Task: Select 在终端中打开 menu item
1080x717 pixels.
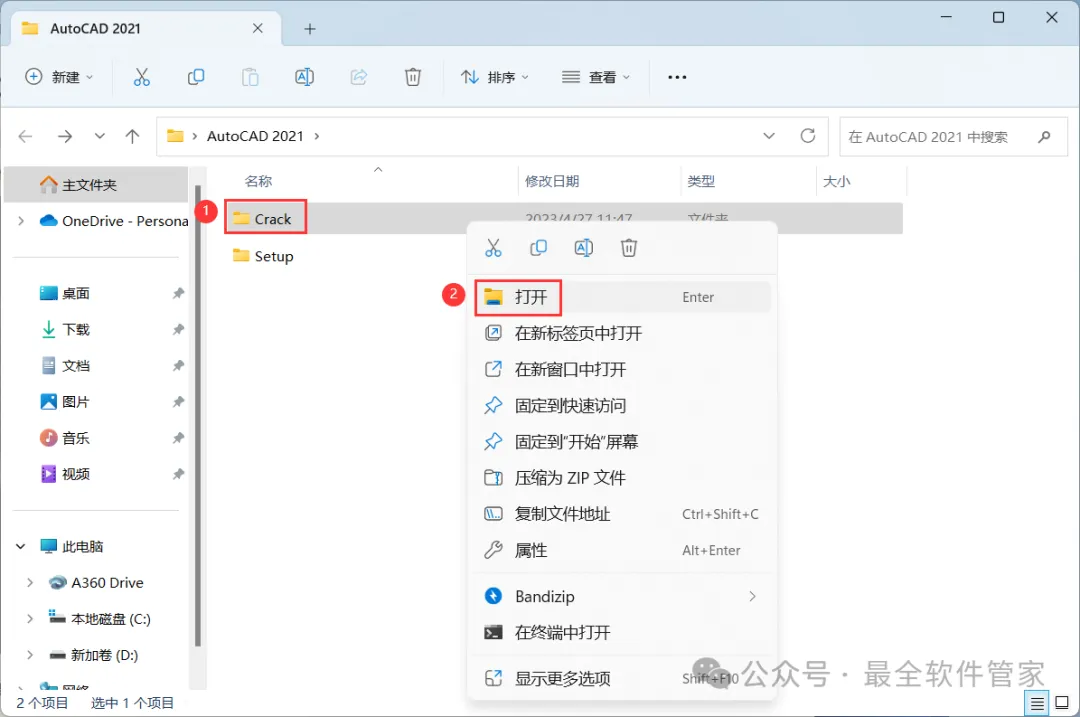Action: pyautogui.click(x=622, y=632)
